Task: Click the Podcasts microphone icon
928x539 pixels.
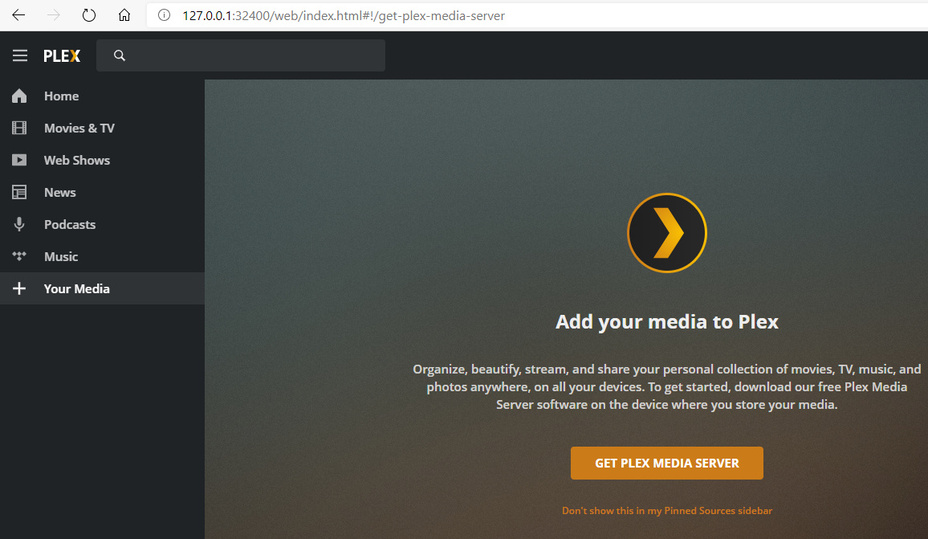Action: [20, 224]
